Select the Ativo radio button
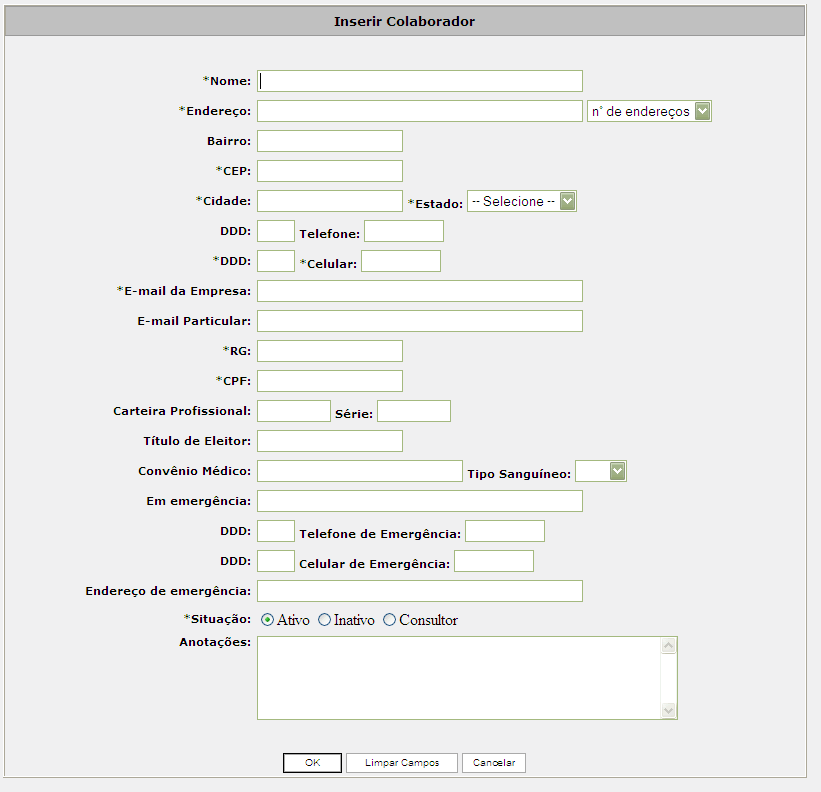 (x=267, y=620)
